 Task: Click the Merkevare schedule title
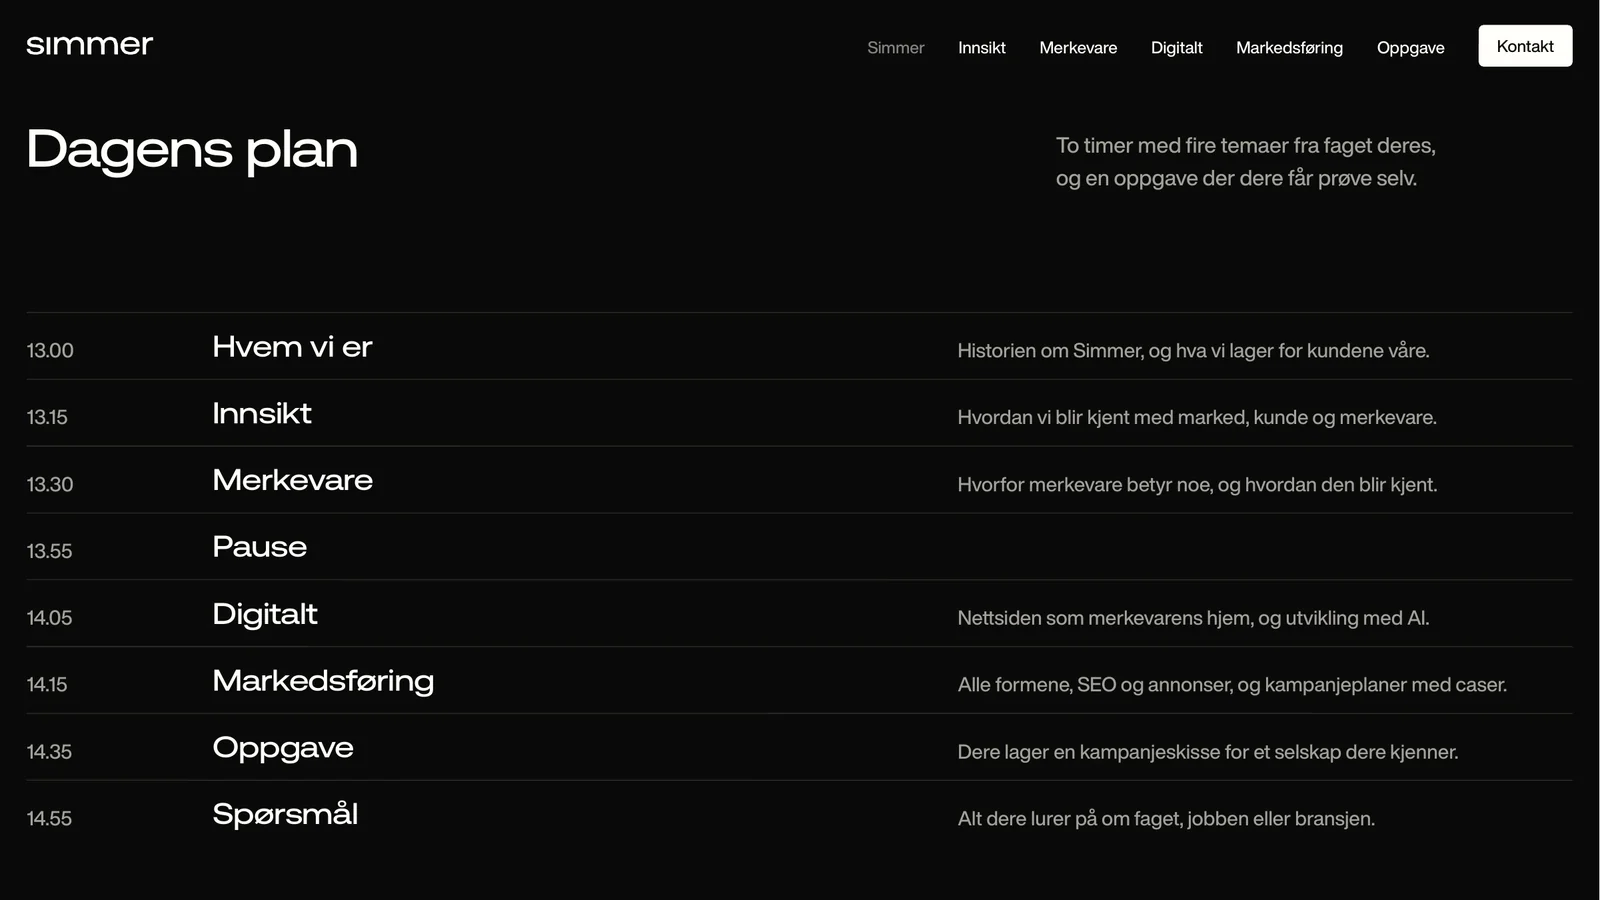coord(292,480)
